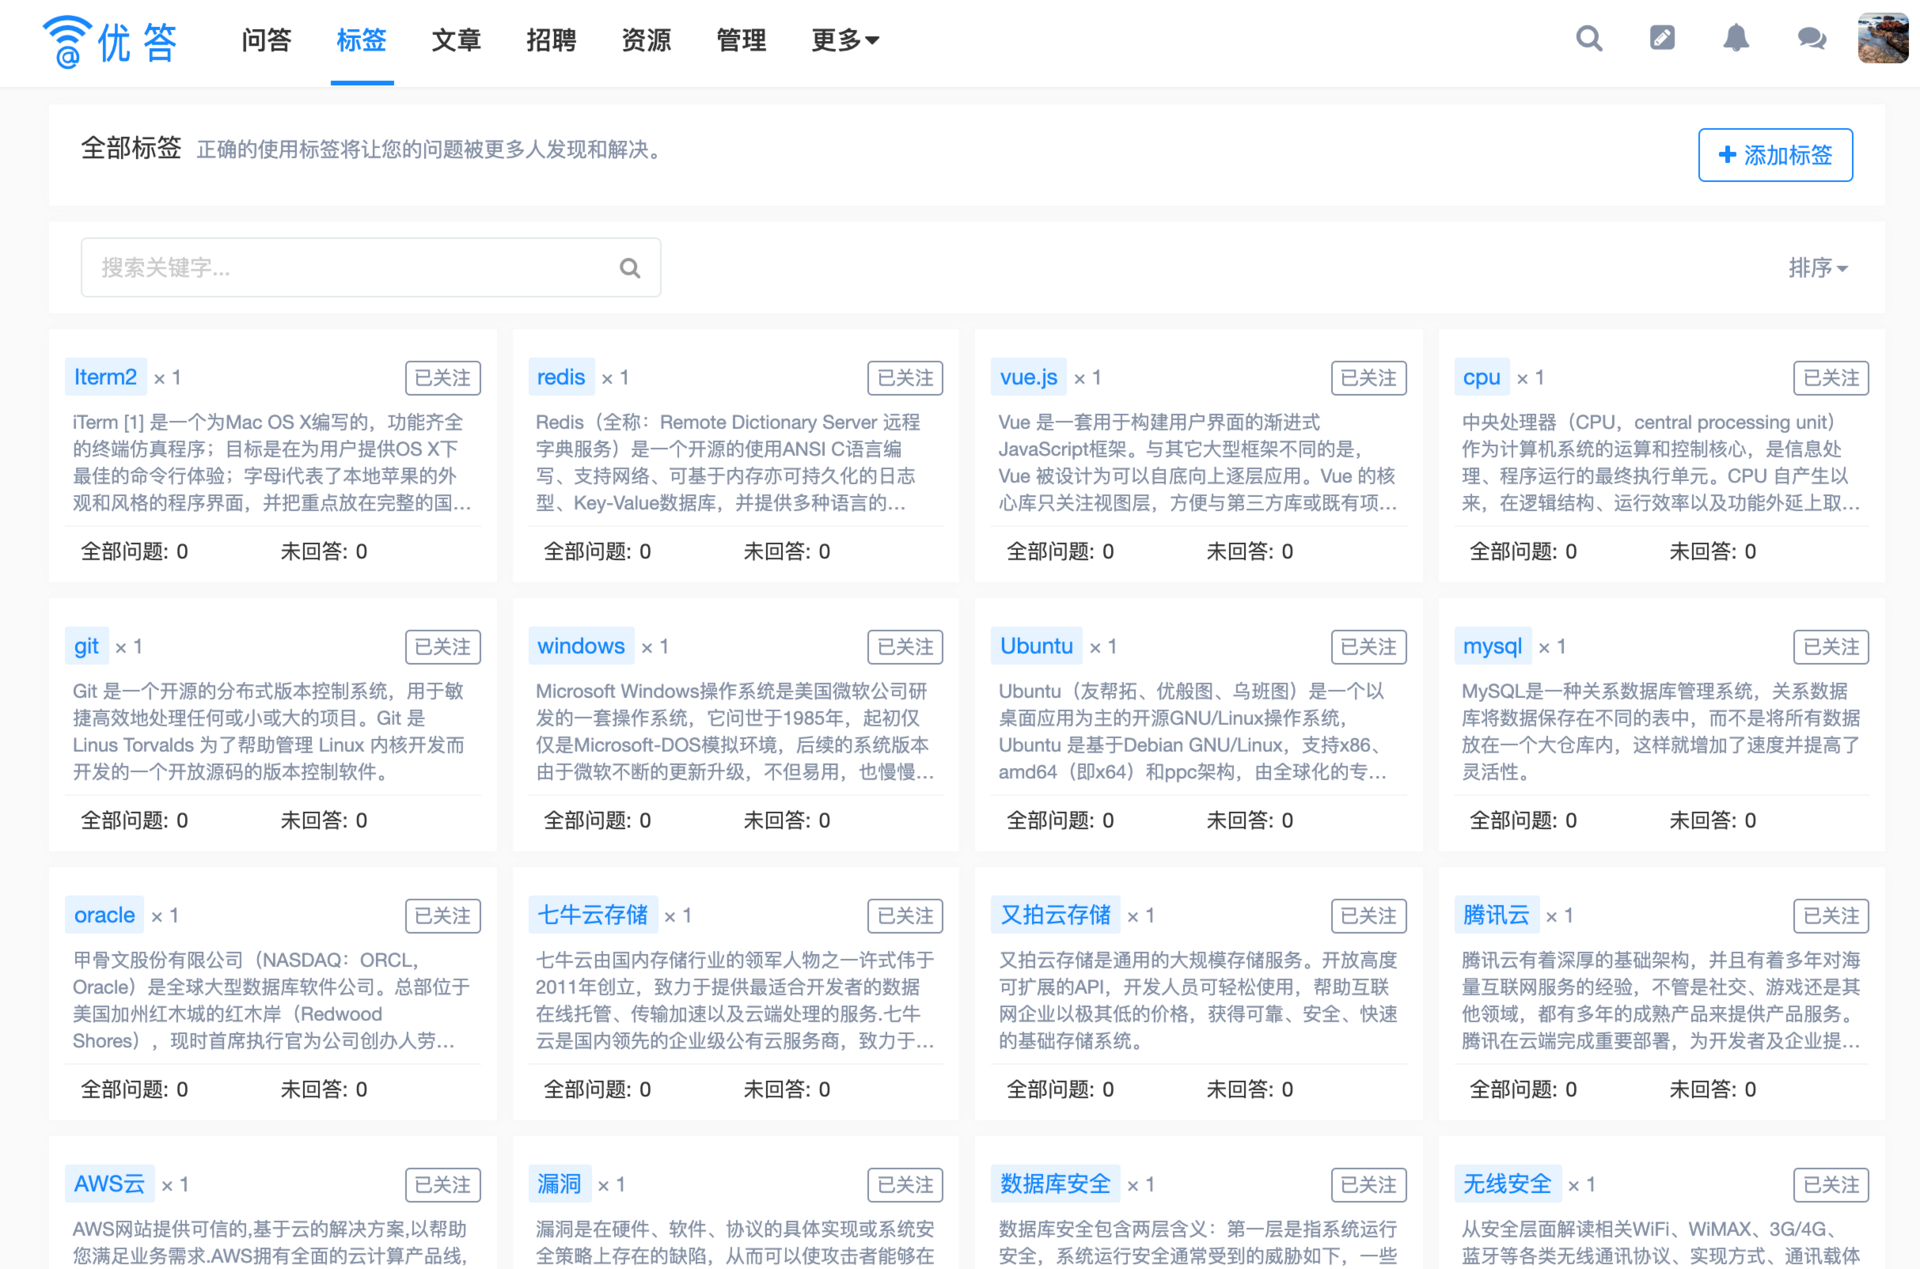Click 全部问题: 0 on Ubuntu card
The height and width of the screenshot is (1269, 1920).
[x=1060, y=820]
